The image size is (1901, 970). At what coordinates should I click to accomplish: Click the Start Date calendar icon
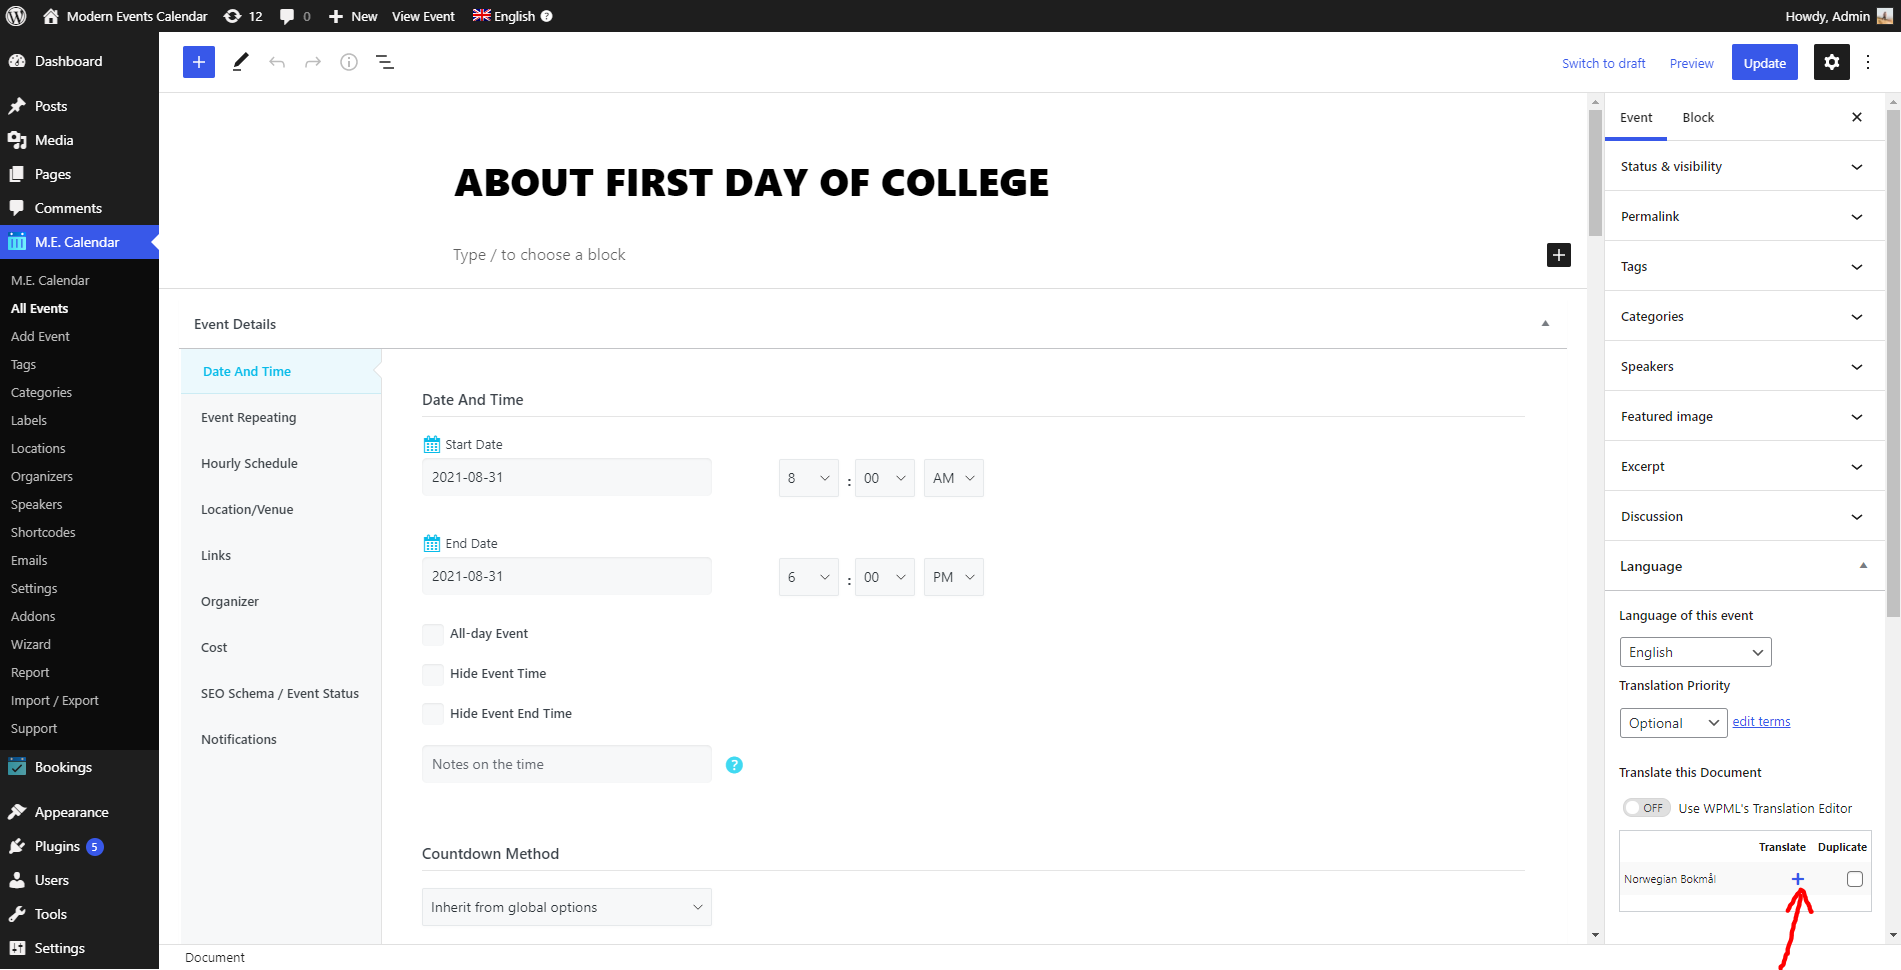tap(432, 444)
